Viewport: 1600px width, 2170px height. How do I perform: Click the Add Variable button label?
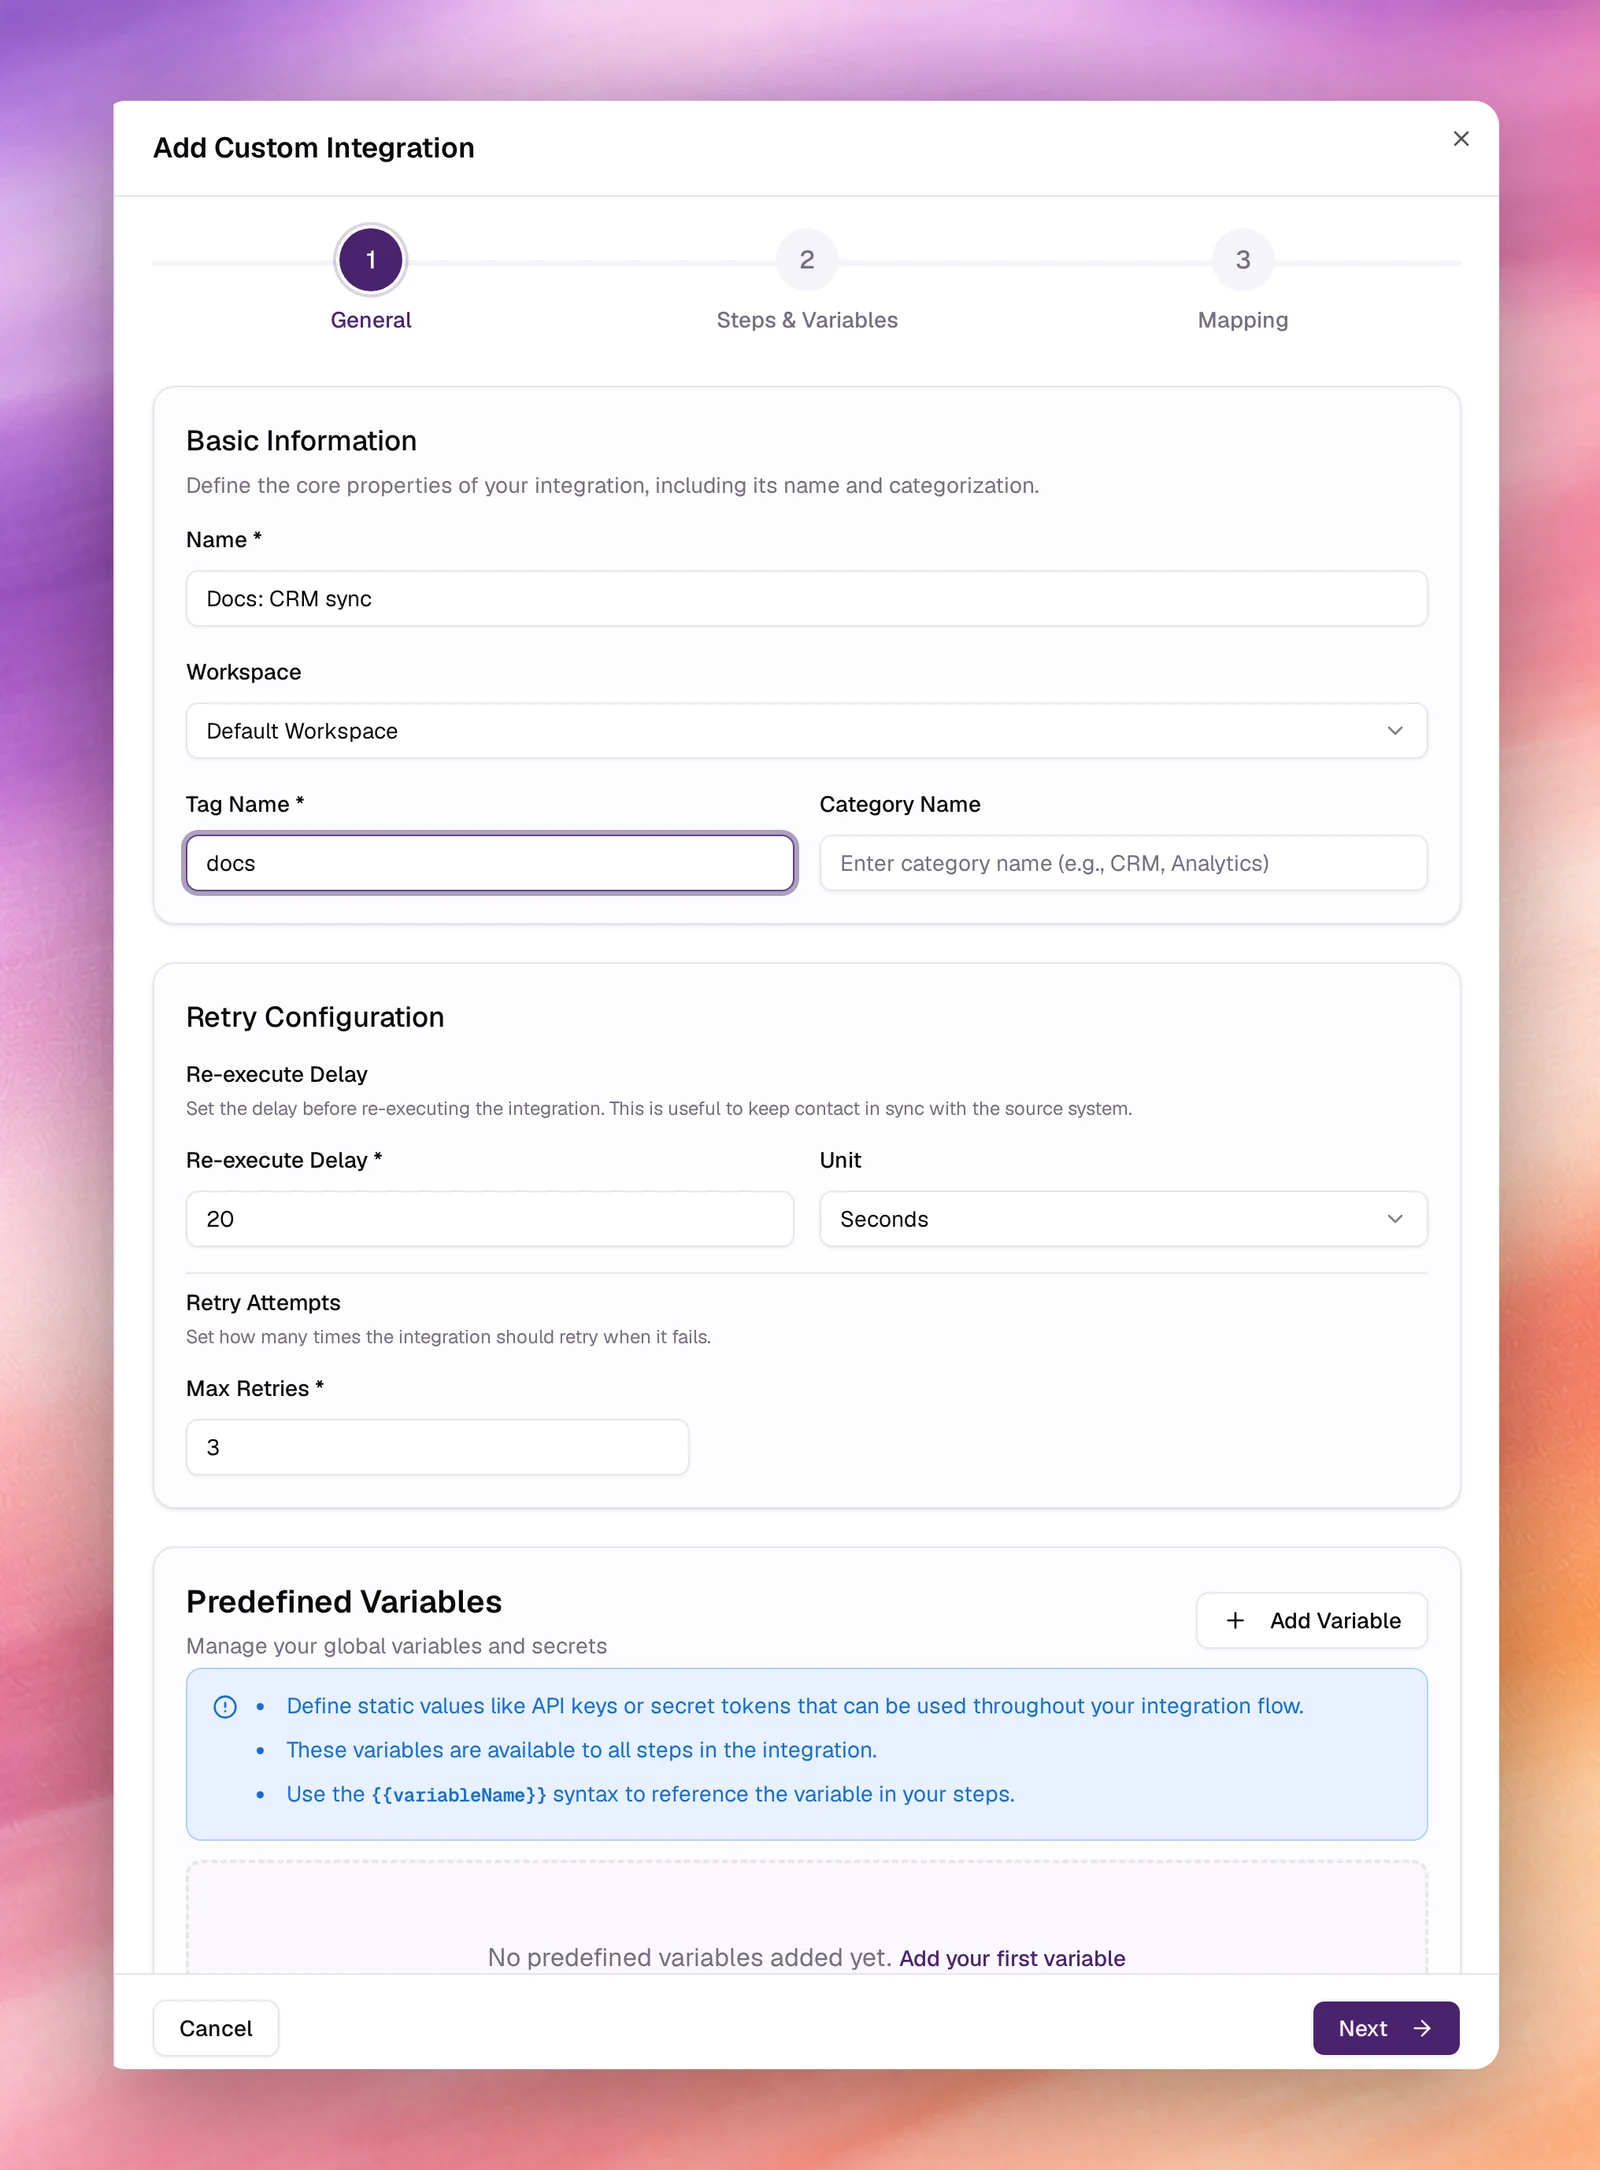(x=1335, y=1620)
